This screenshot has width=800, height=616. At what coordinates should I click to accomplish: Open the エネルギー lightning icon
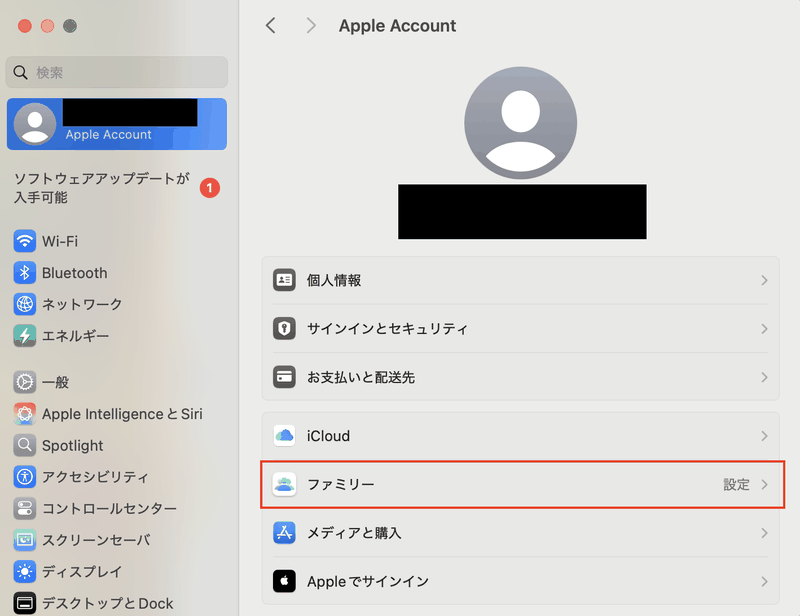[24, 336]
